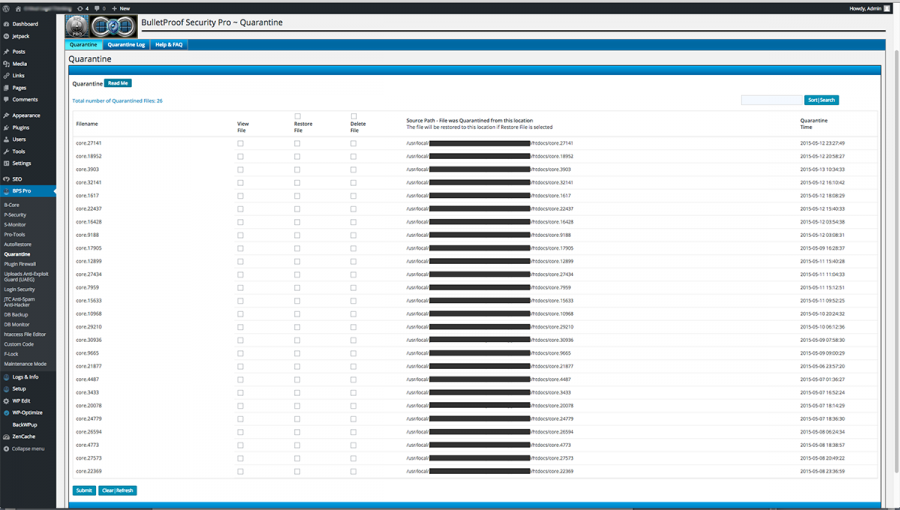Click the updates icon showing 4
Screen dimensions: 900x510
80,8
